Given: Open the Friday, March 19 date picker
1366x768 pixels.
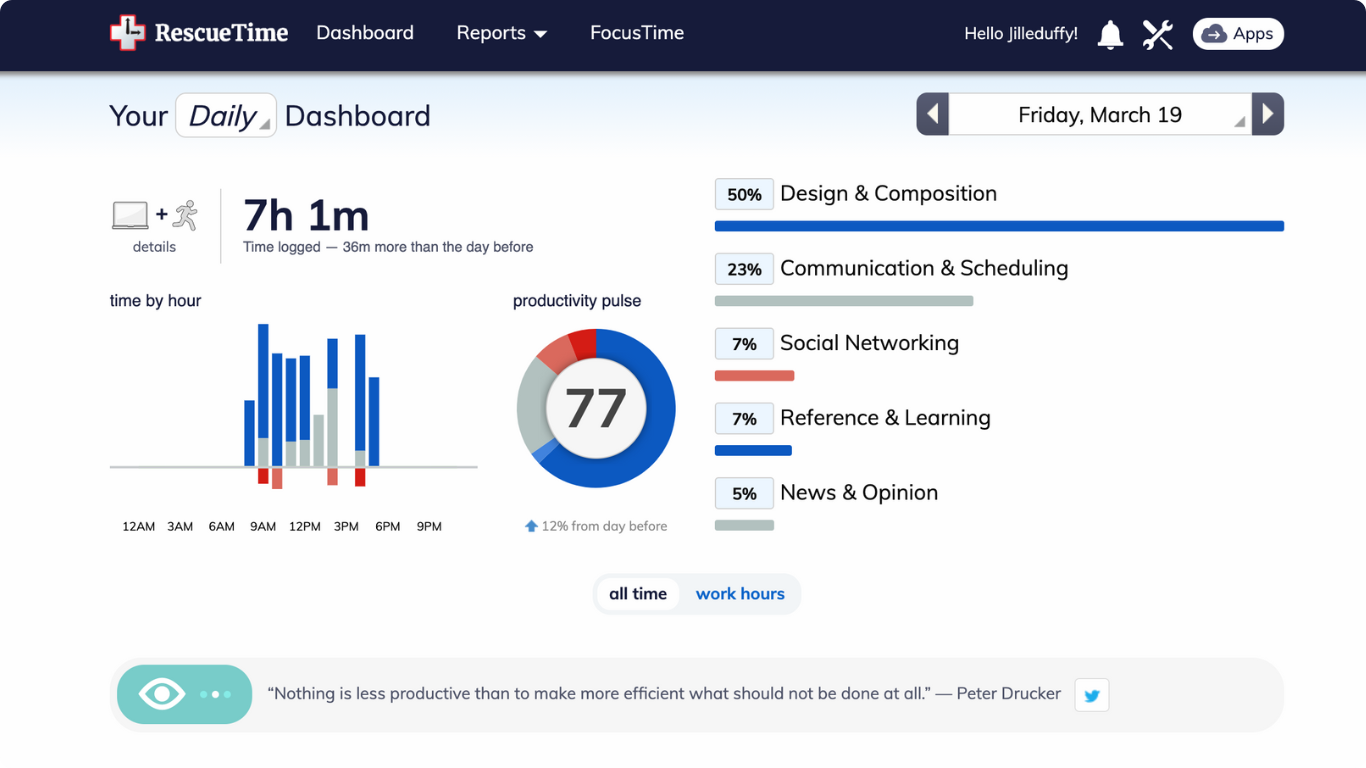Looking at the screenshot, I should [1100, 114].
